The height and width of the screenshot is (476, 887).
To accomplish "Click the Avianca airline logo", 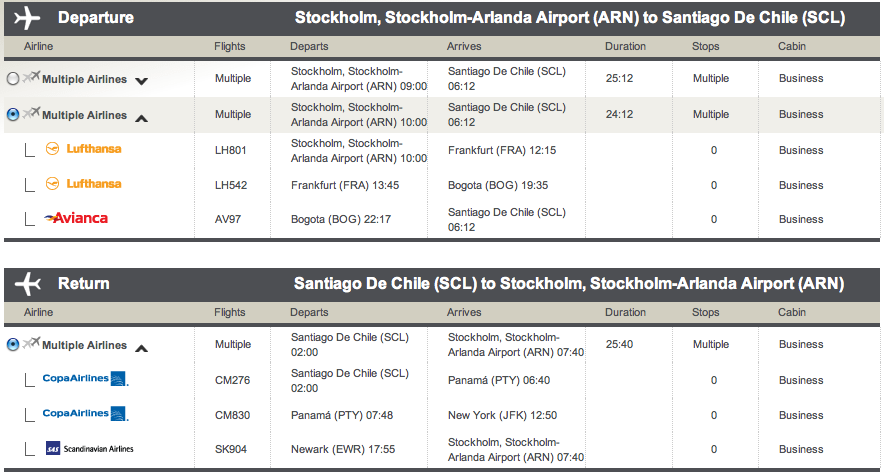I will (76, 218).
